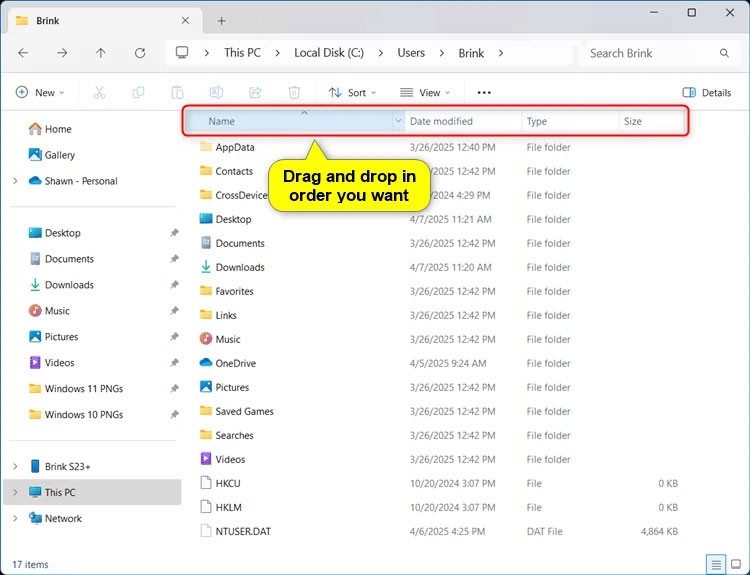Open a new tab with plus button
This screenshot has width=750, height=575.
tap(222, 21)
